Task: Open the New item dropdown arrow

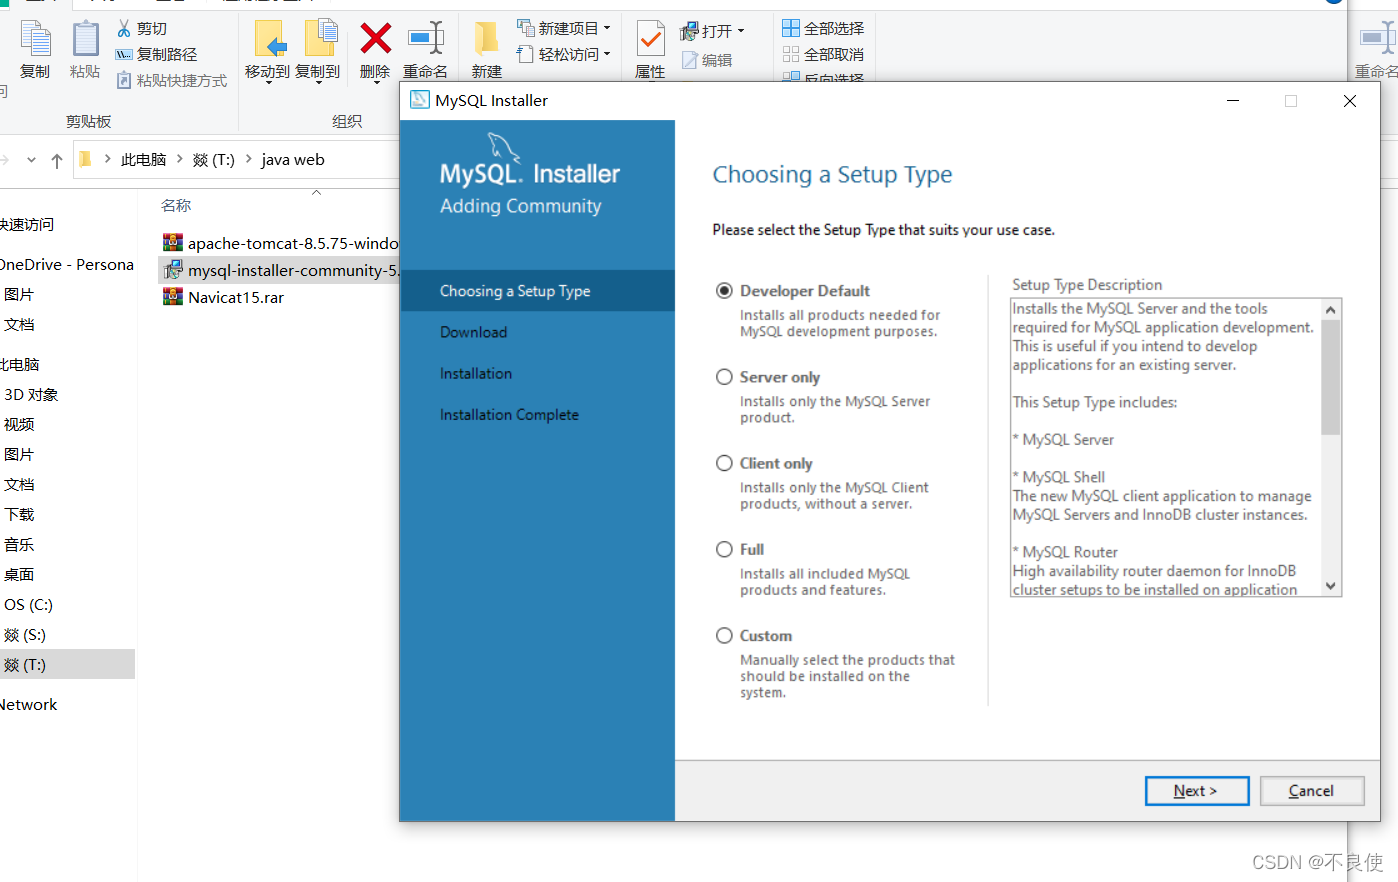Action: [607, 28]
